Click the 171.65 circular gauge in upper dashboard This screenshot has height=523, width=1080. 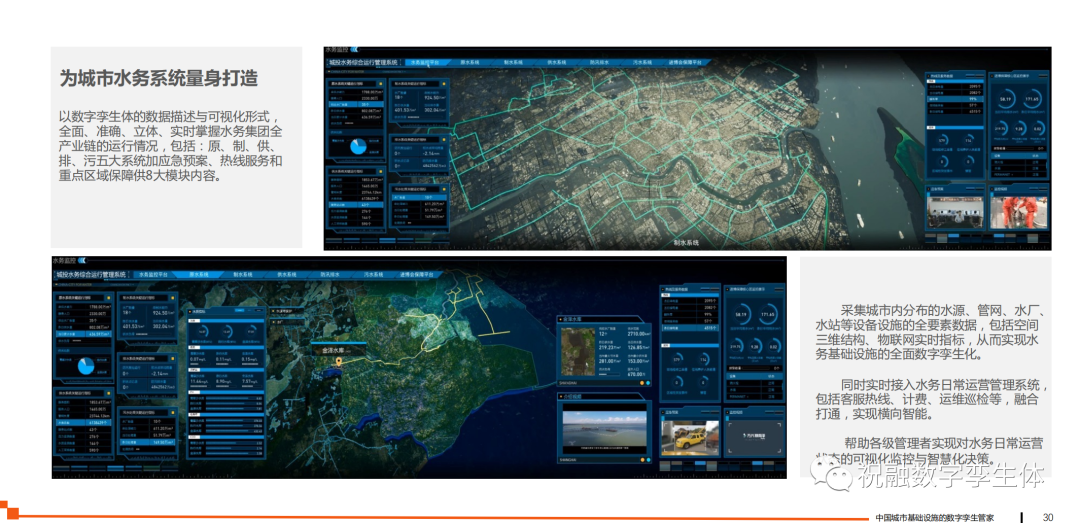(1031, 100)
